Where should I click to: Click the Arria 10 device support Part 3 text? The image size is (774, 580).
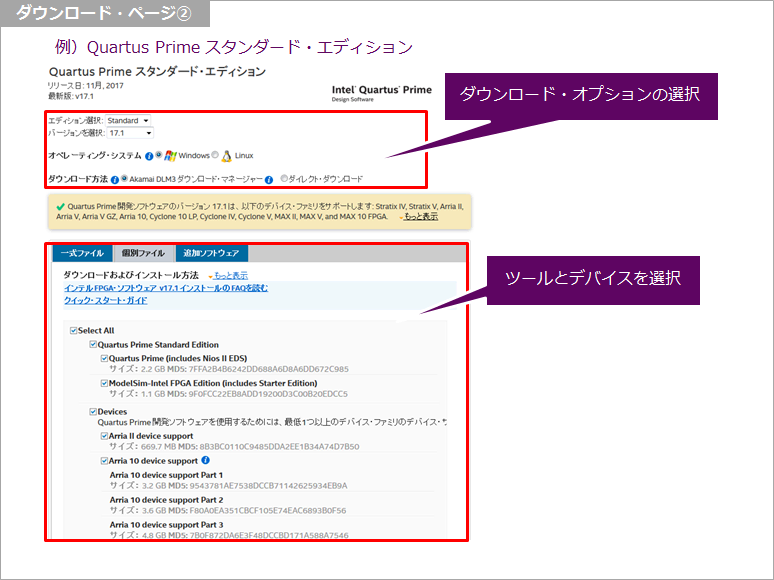click(x=166, y=524)
